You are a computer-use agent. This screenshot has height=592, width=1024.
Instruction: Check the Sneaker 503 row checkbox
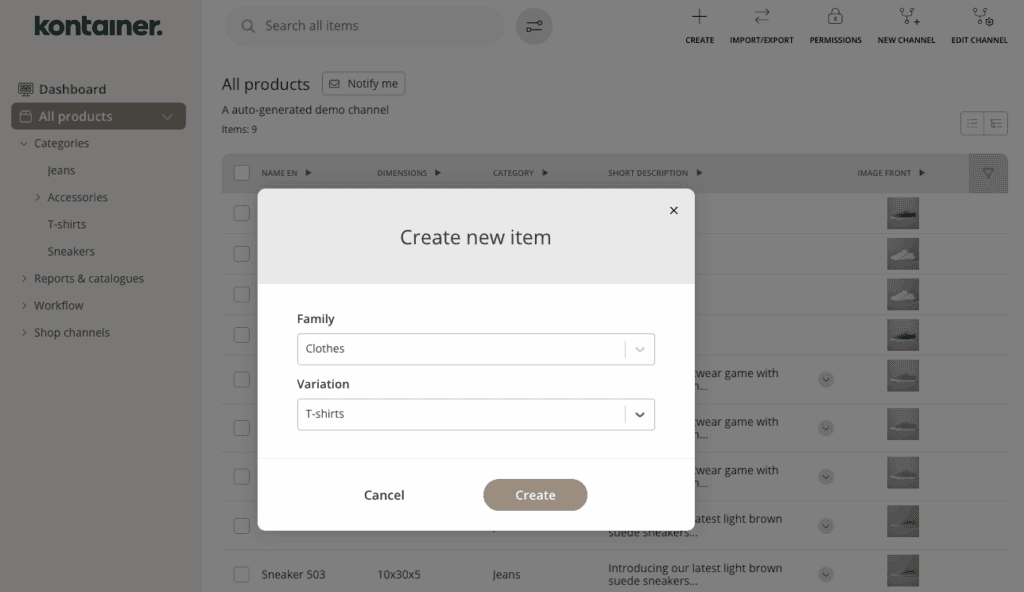[242, 574]
